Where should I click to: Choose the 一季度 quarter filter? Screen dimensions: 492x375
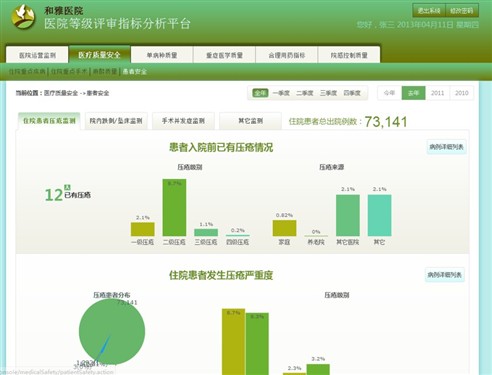281,93
